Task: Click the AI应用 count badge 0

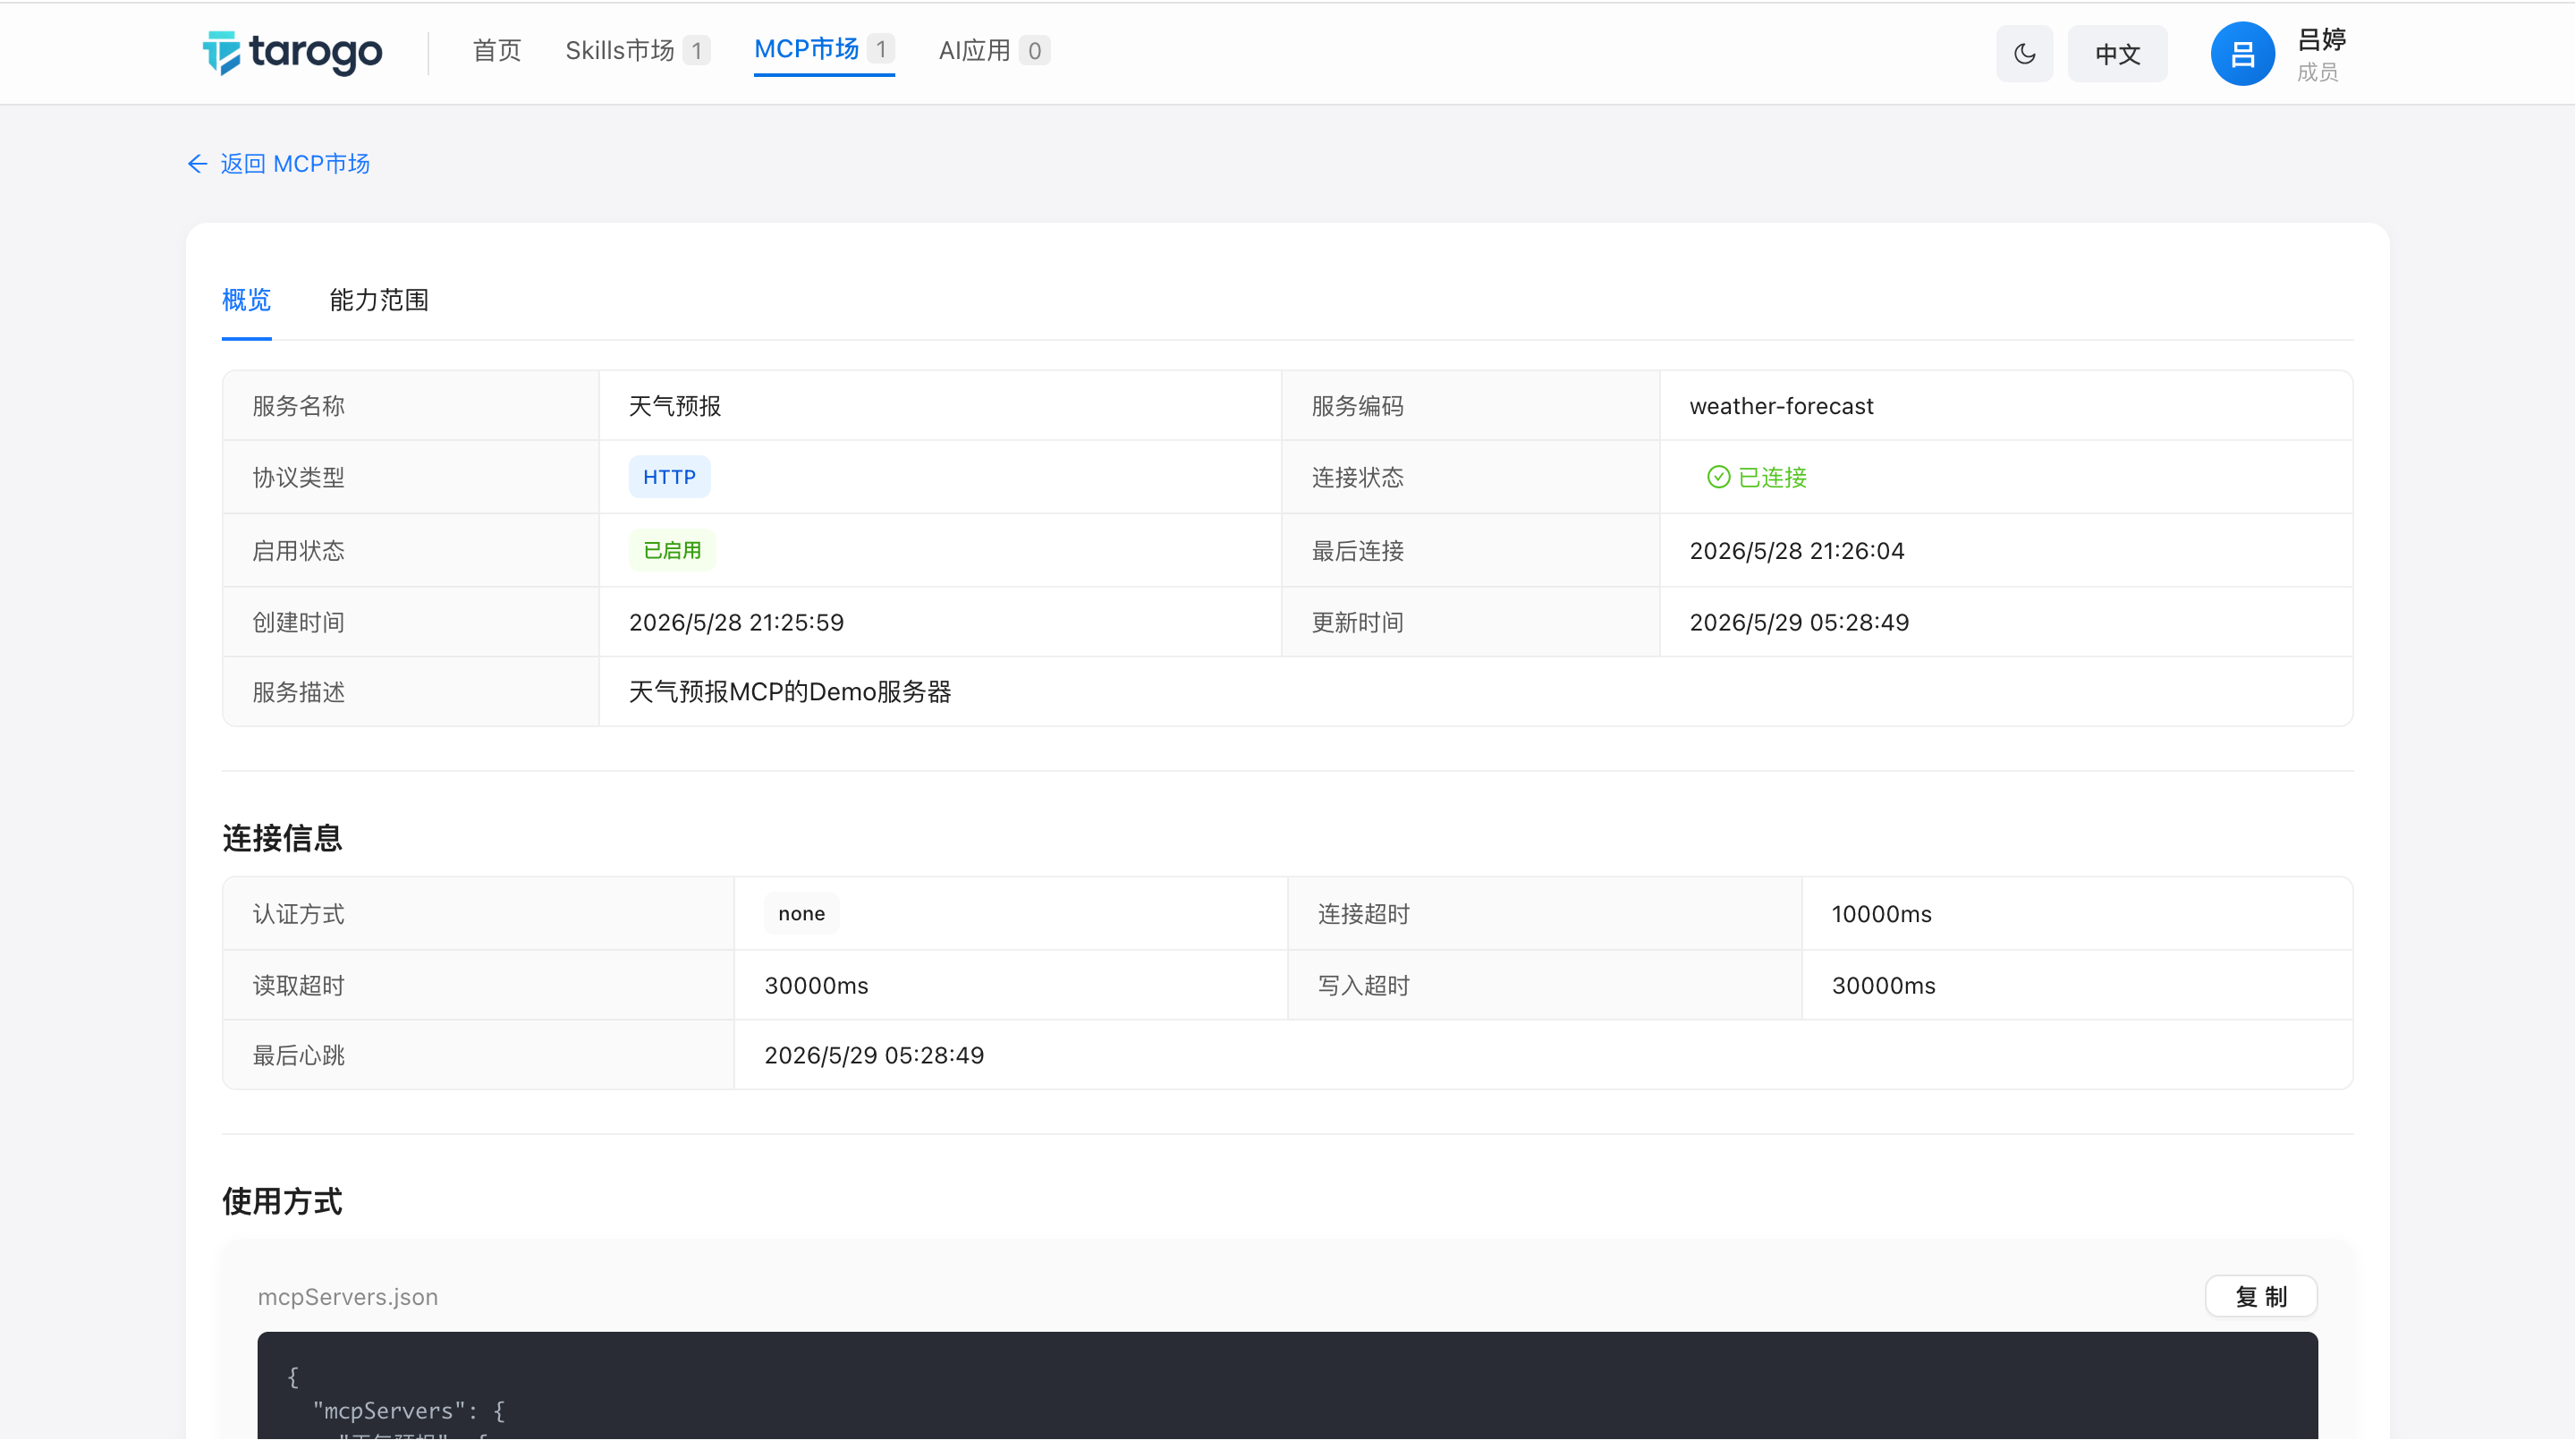Action: pyautogui.click(x=1034, y=50)
